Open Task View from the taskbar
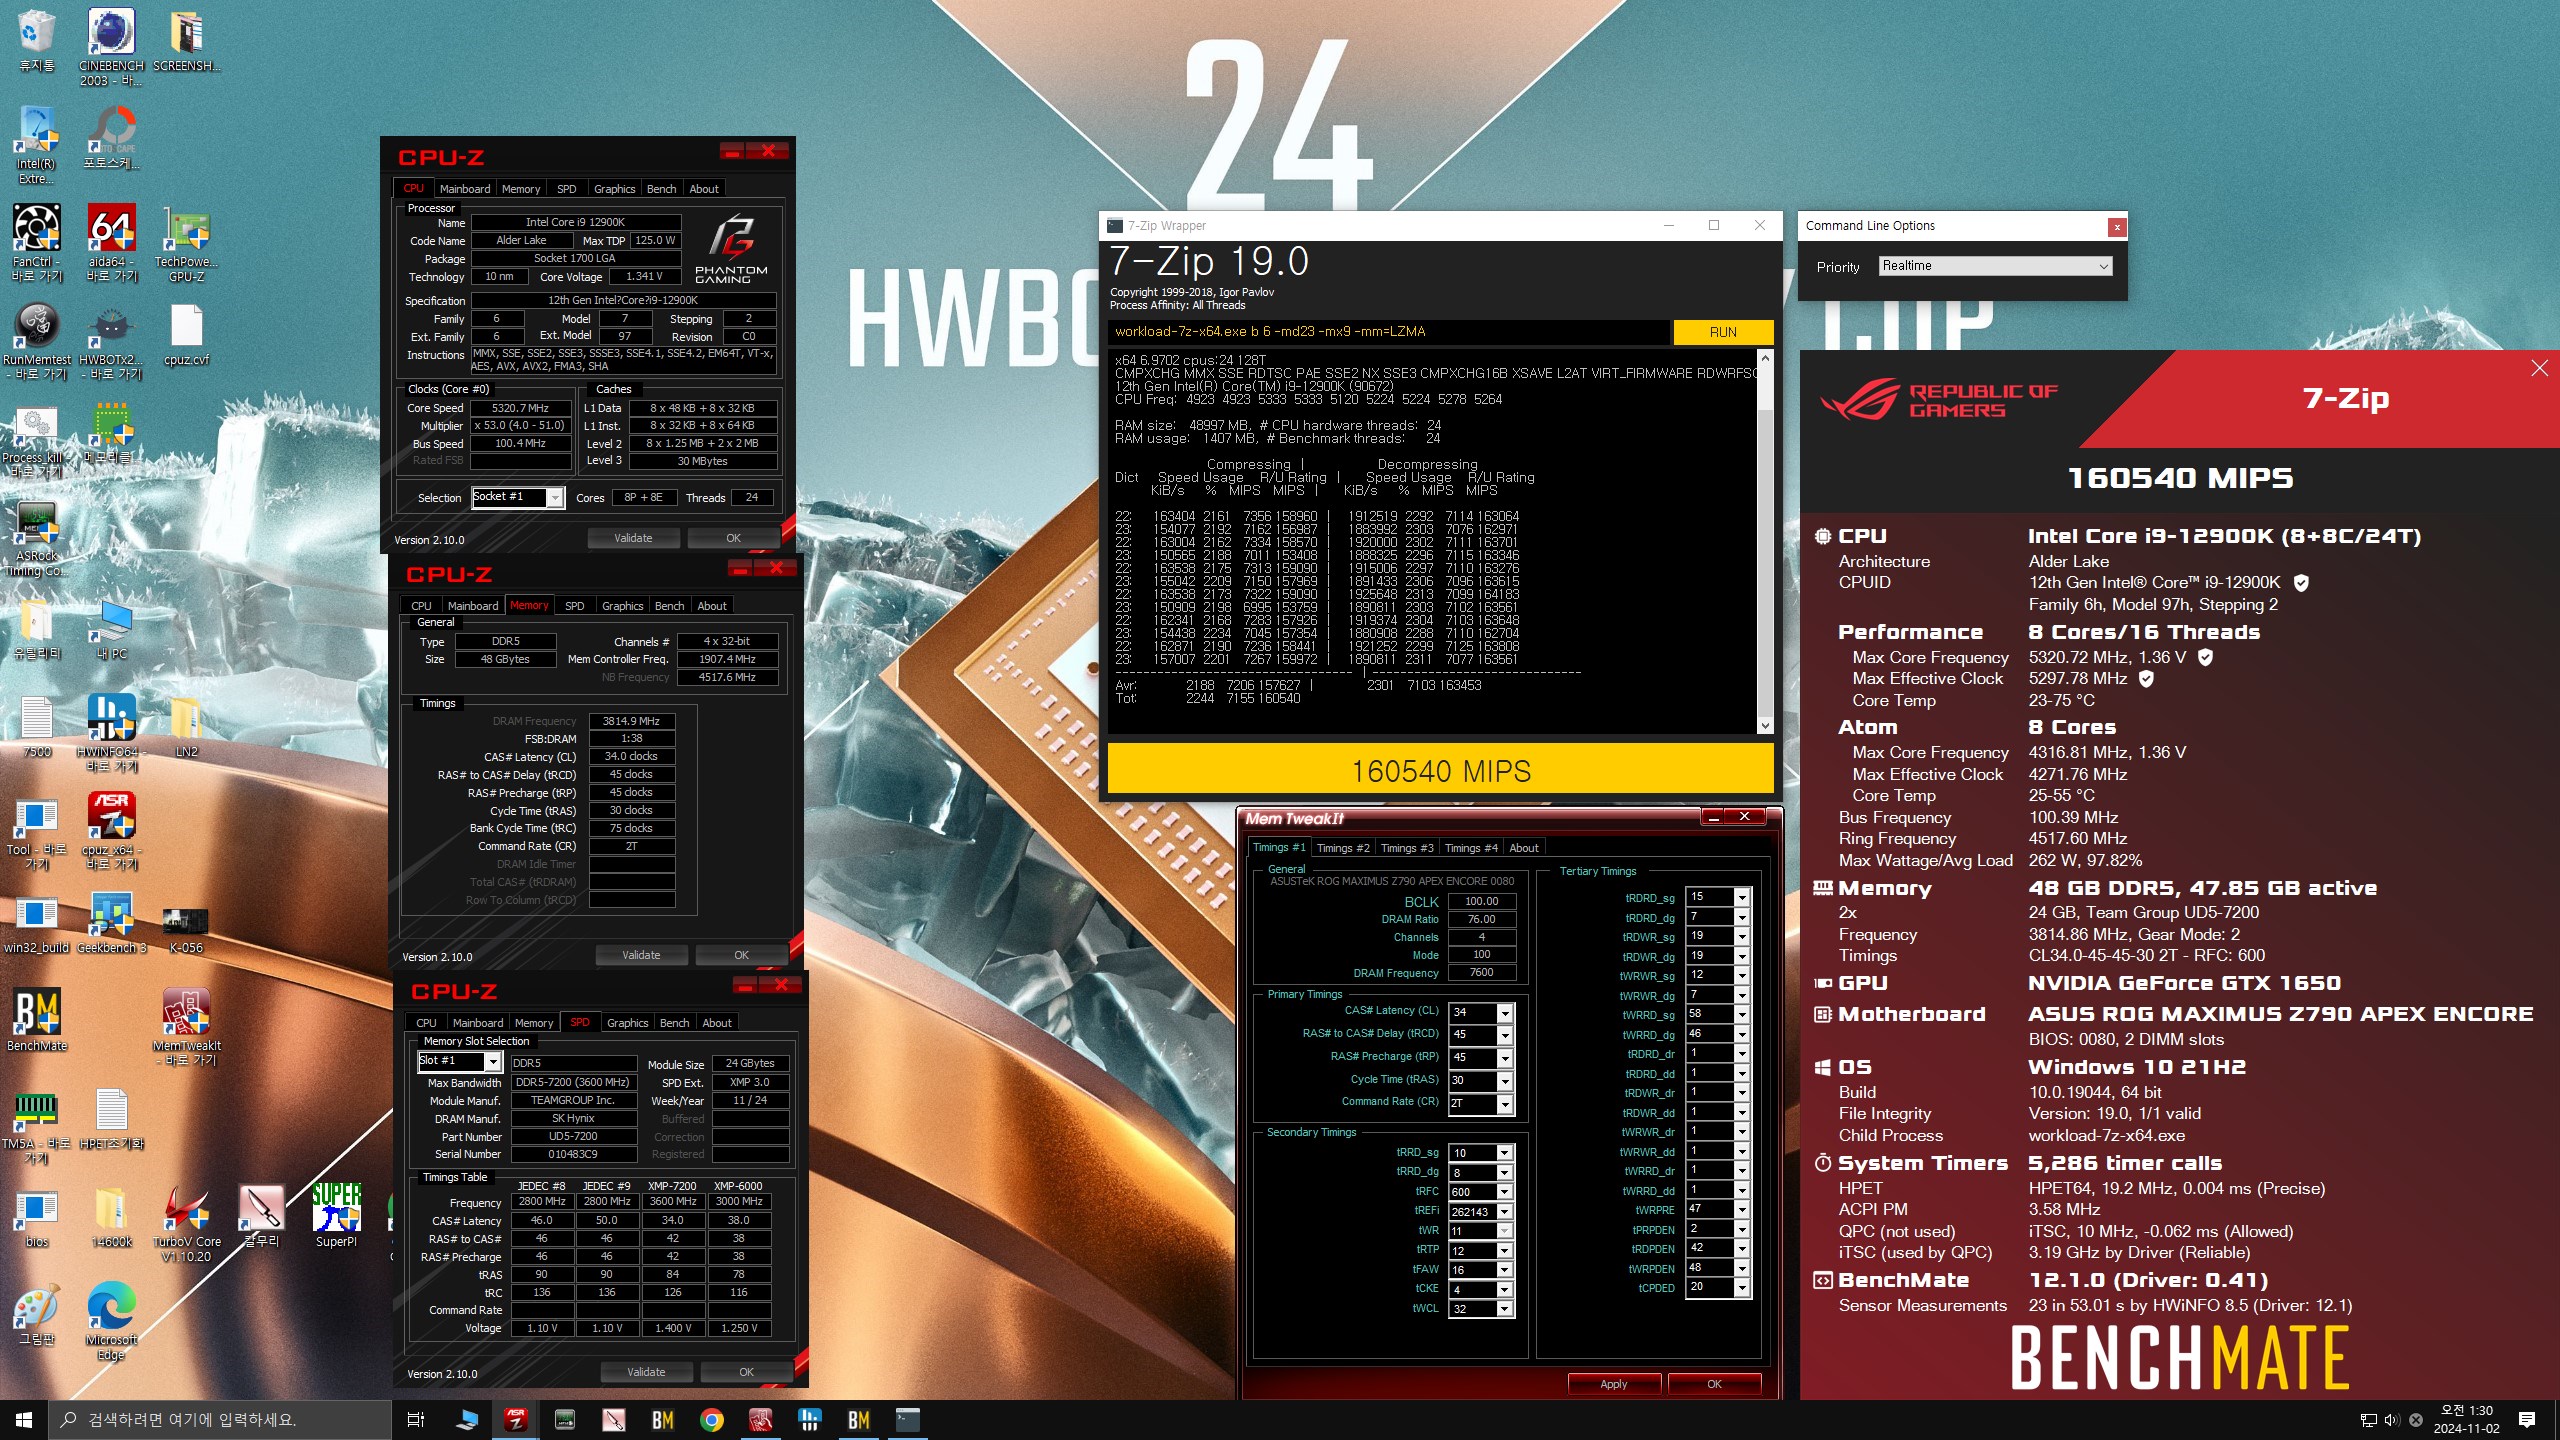The width and height of the screenshot is (2560, 1440). click(416, 1419)
